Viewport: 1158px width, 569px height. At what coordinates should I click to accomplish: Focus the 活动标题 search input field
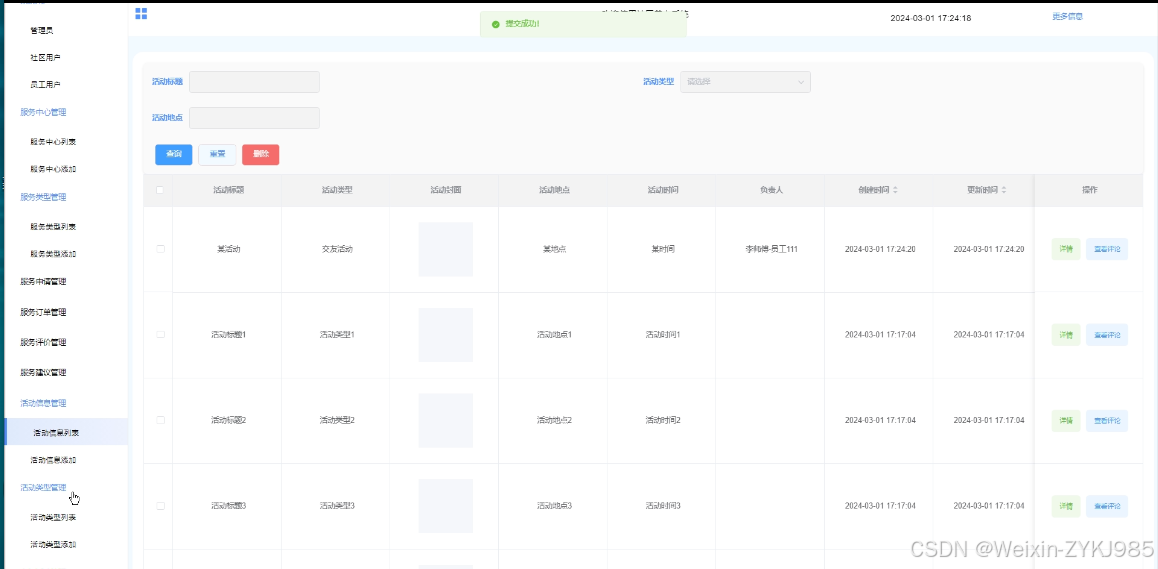[x=254, y=82]
